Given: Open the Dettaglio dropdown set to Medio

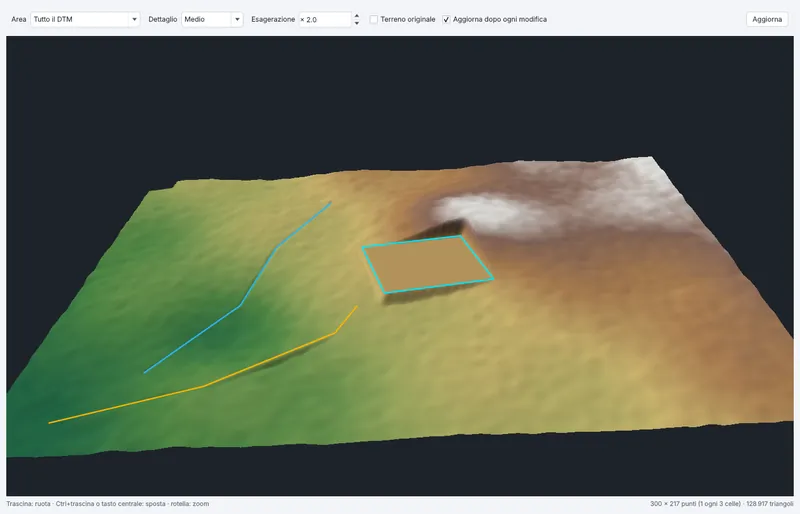Looking at the screenshot, I should 212,19.
